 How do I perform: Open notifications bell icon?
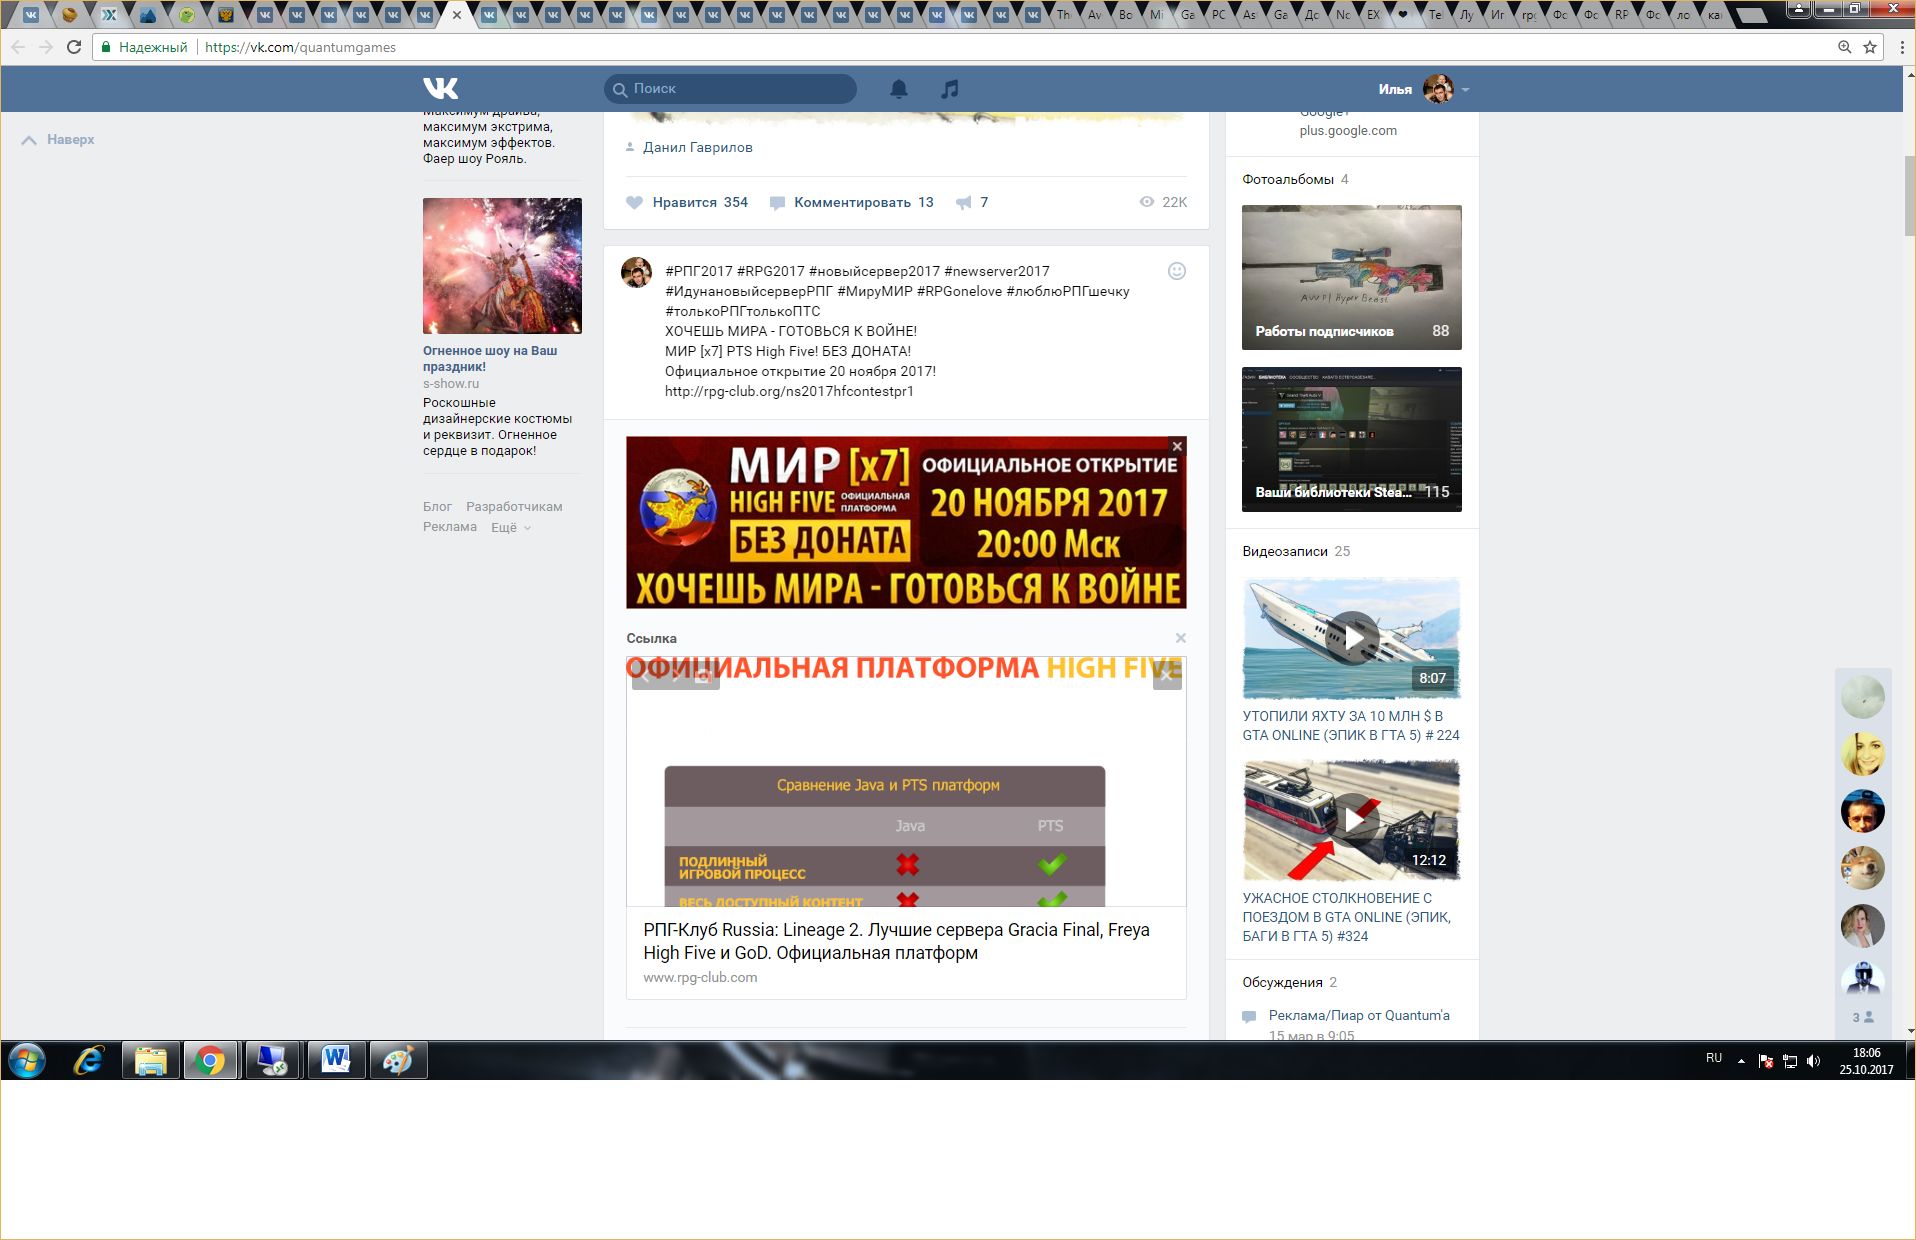899,89
